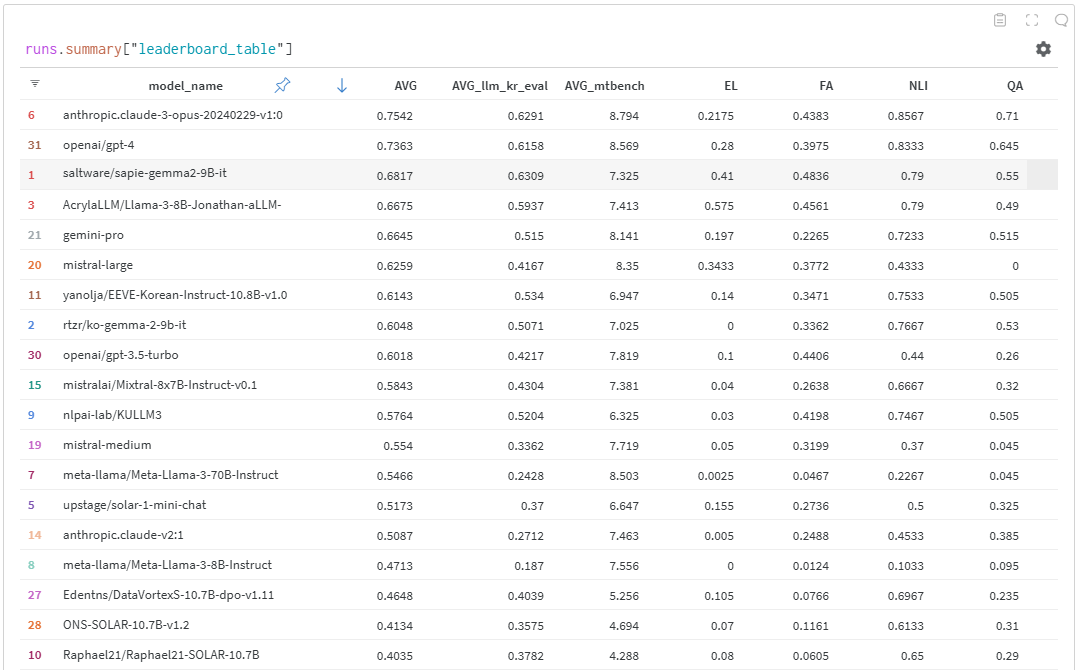Copy the panel using the clipboard icon
Image resolution: width=1076 pixels, height=670 pixels.
[x=999, y=19]
